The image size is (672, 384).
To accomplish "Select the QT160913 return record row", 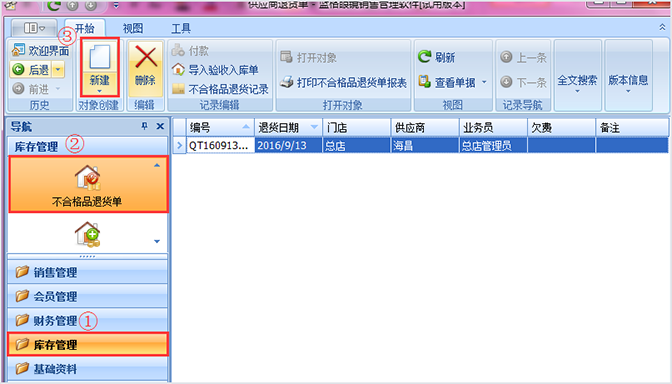I will tap(420, 145).
